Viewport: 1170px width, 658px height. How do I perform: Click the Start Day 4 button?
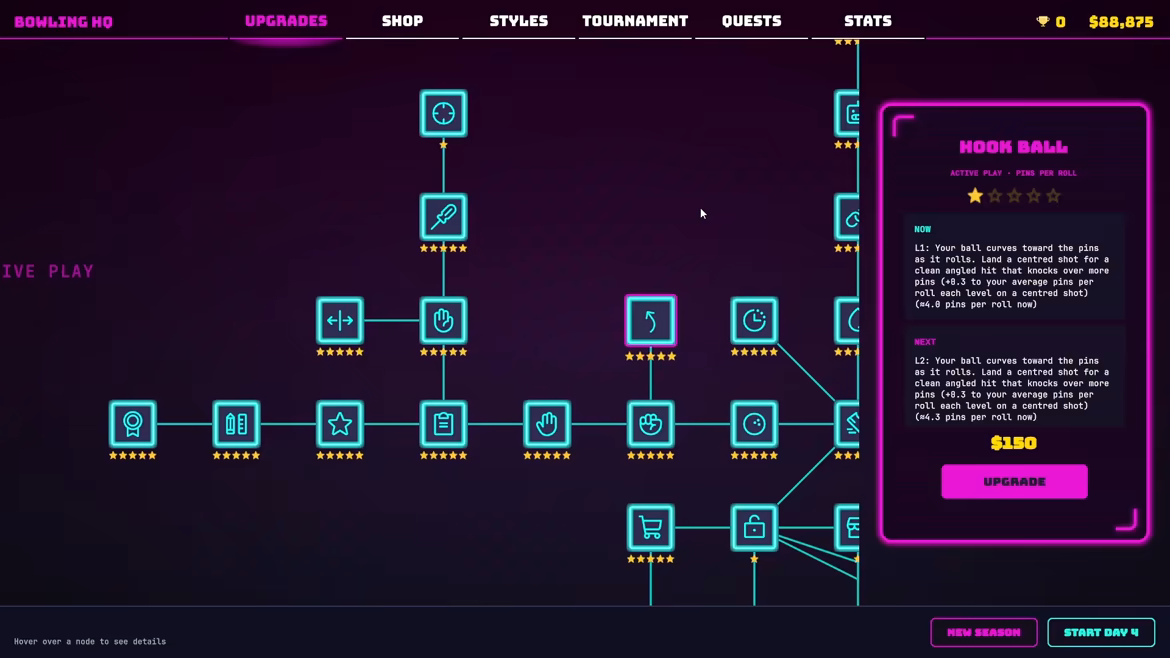1101,632
